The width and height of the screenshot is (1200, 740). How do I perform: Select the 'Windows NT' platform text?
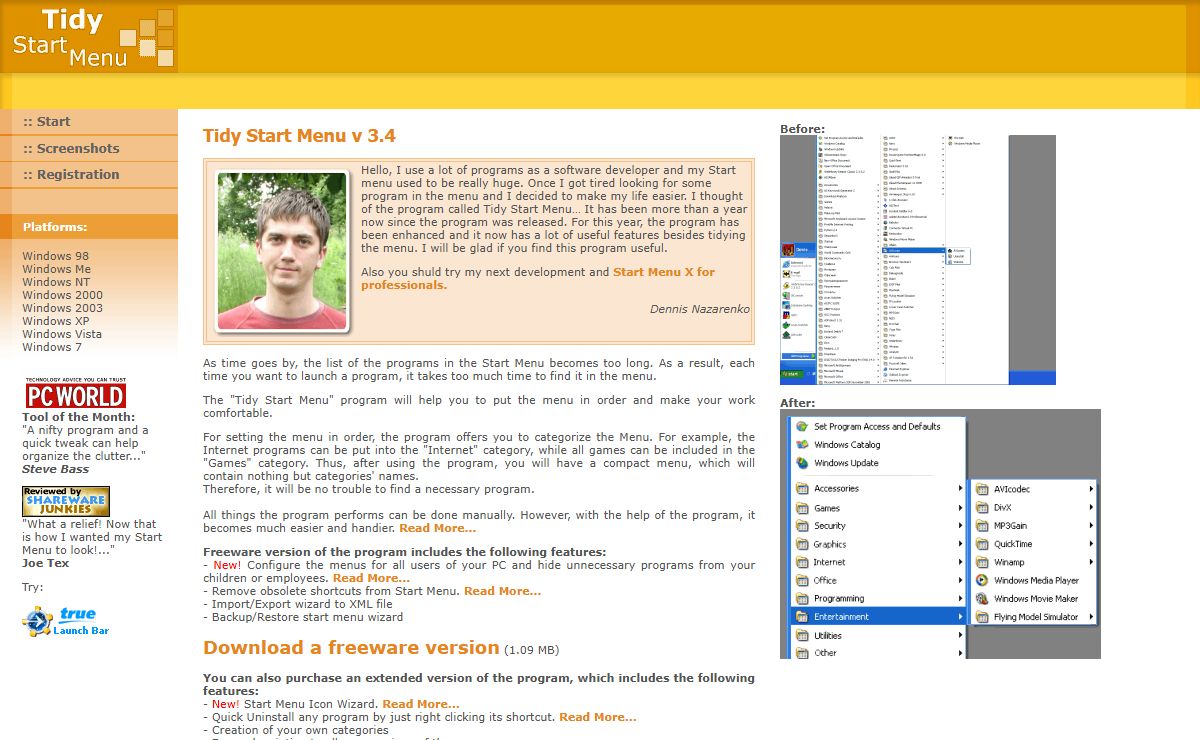tap(56, 282)
